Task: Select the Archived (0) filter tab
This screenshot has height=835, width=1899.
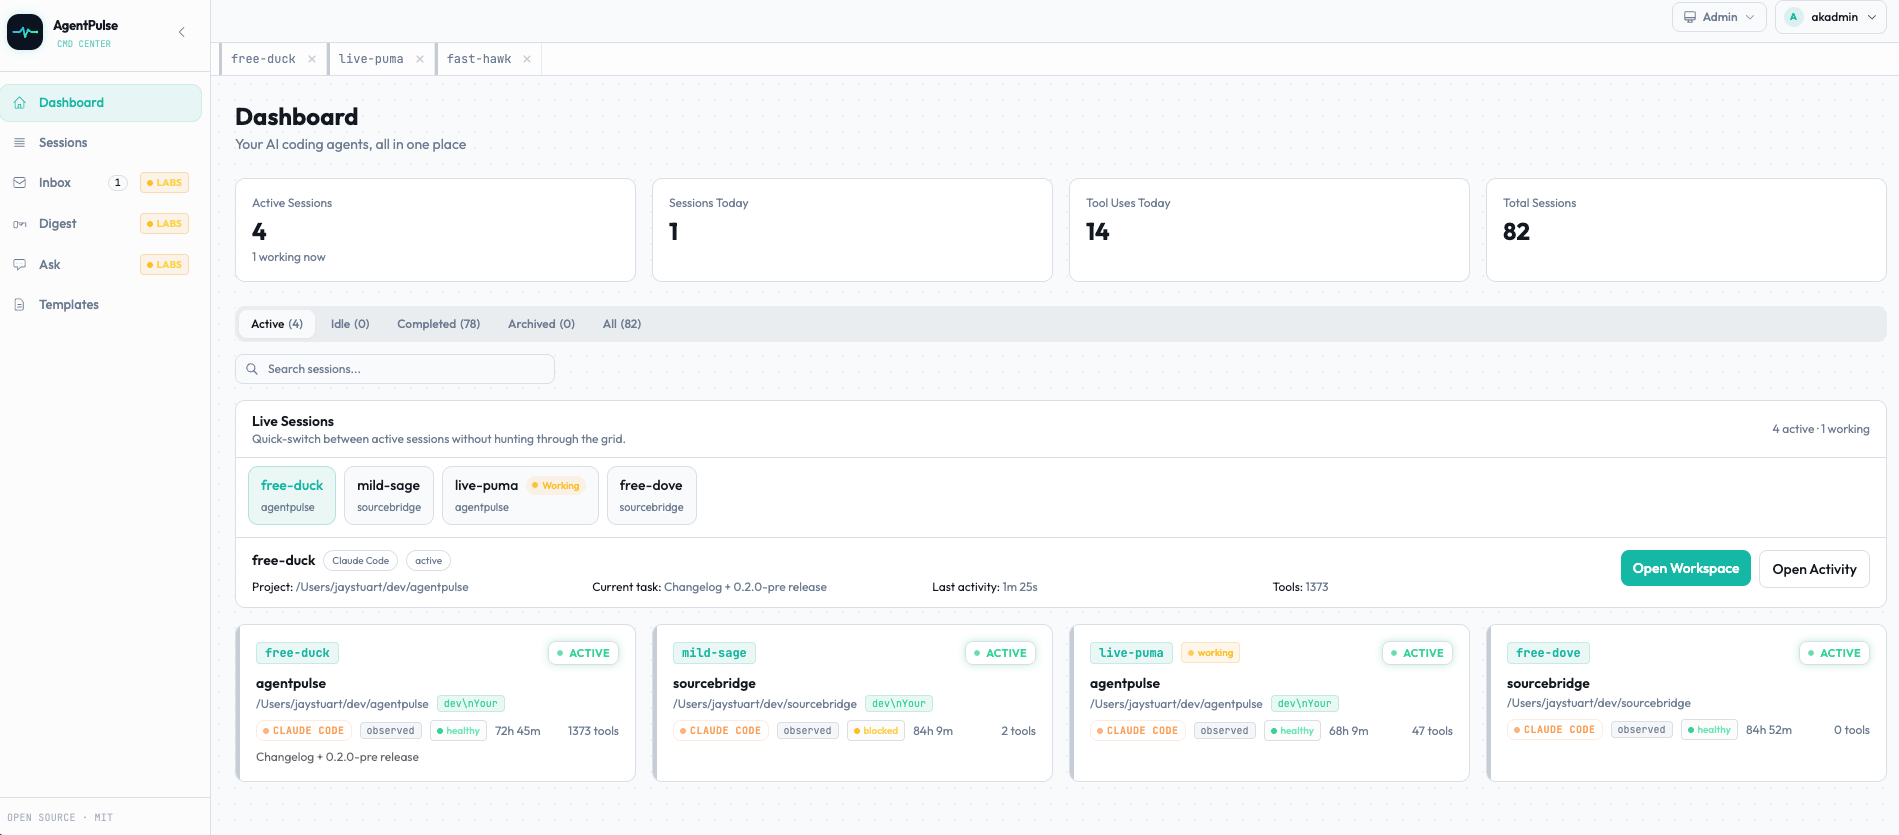Action: pyautogui.click(x=541, y=324)
